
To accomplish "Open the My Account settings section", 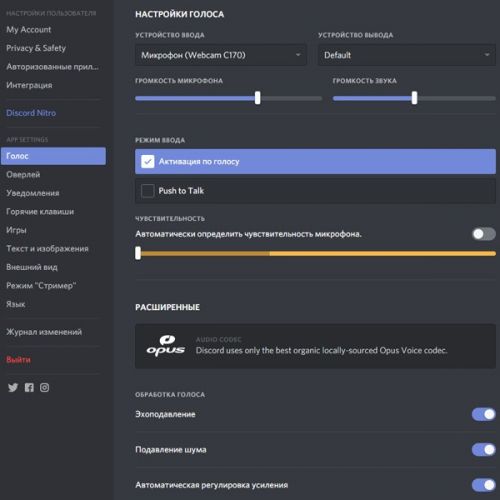I will point(29,30).
